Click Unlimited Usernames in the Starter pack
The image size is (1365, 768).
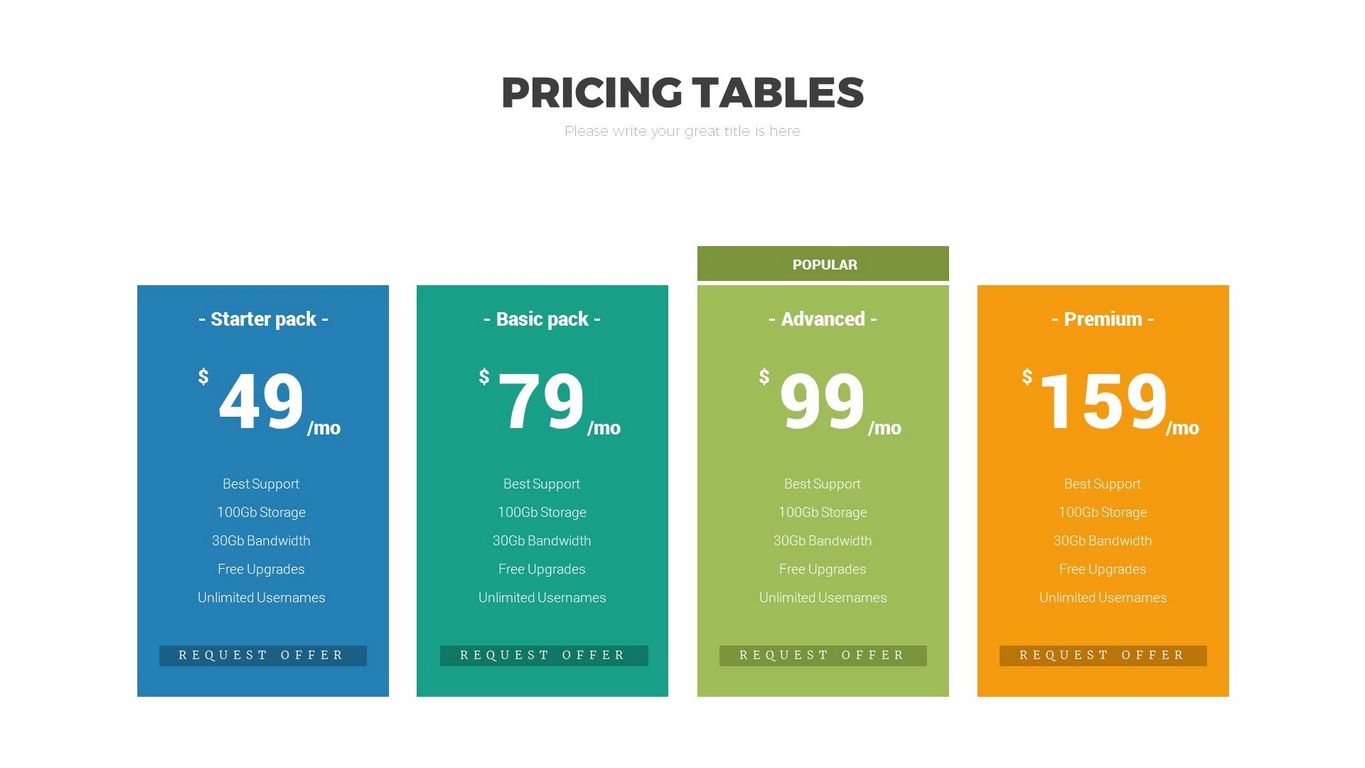click(261, 598)
